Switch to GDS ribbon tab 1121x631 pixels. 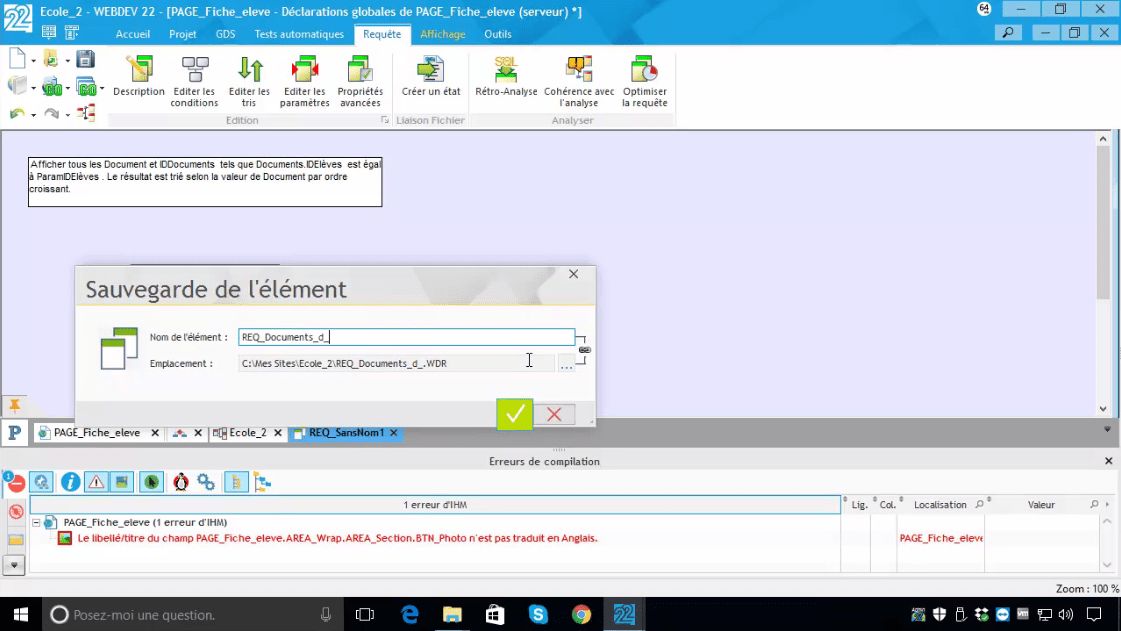225,34
